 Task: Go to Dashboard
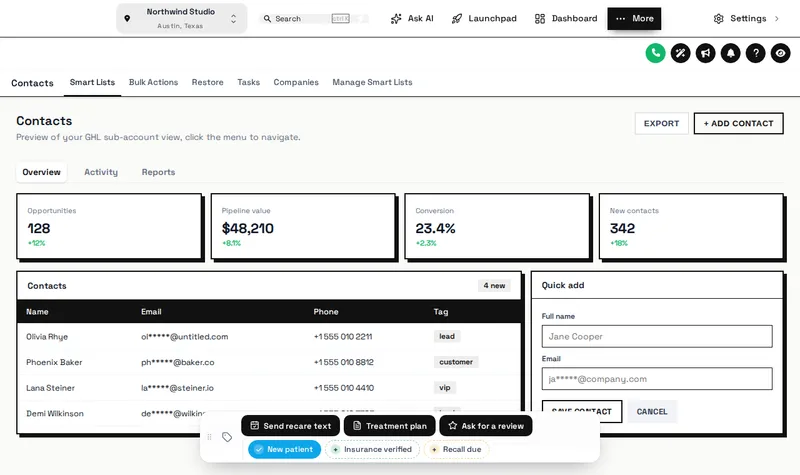(566, 18)
